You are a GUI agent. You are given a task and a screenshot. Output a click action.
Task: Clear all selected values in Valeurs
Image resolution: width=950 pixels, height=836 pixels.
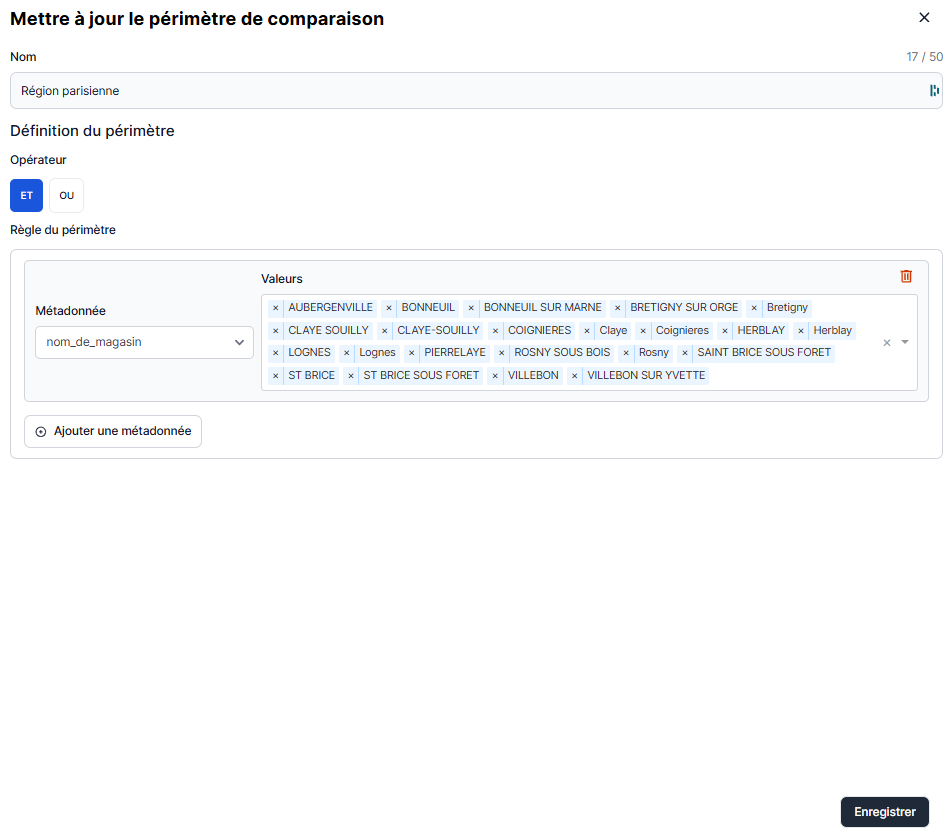tap(886, 343)
